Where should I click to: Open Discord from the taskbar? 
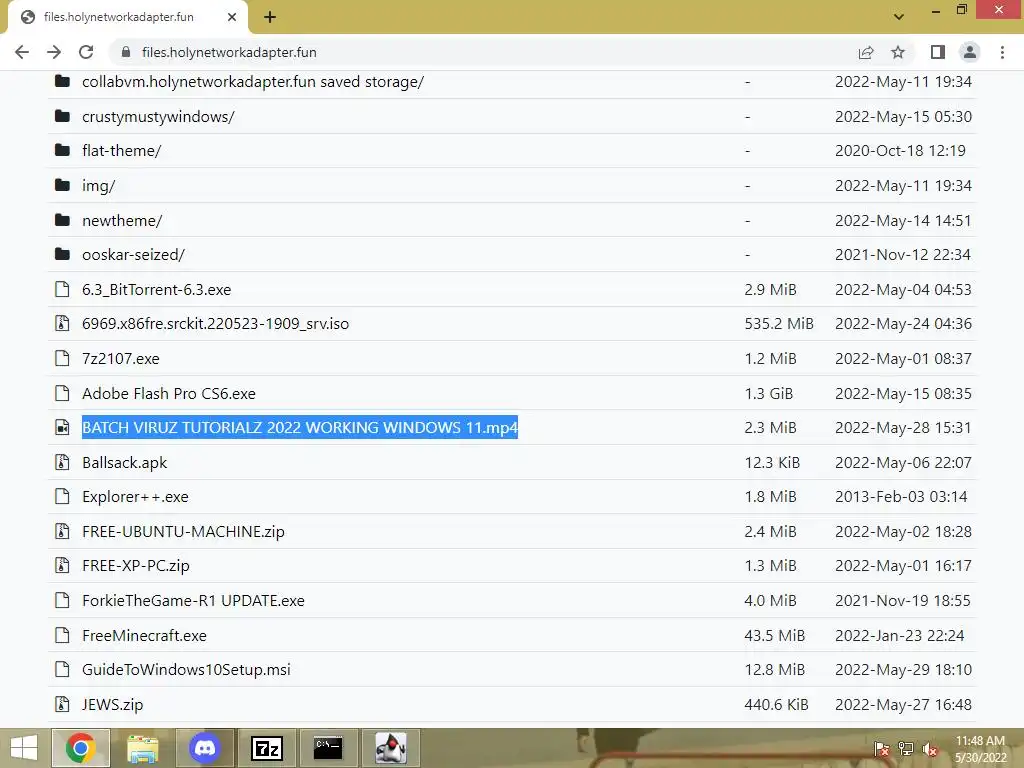(x=204, y=748)
